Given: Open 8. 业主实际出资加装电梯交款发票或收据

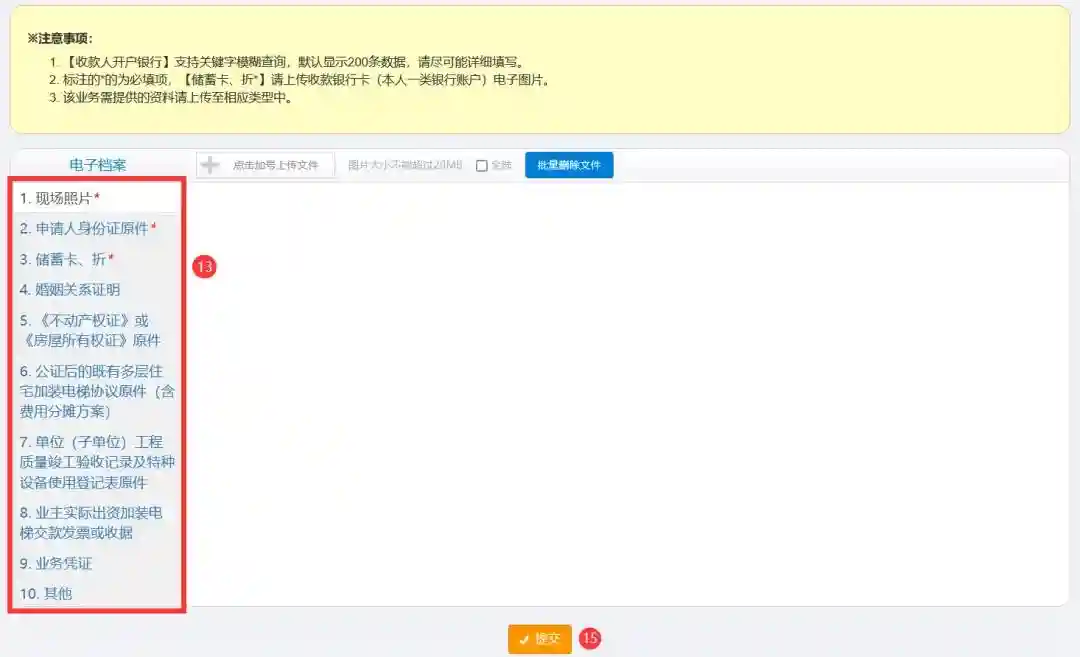Looking at the screenshot, I should pos(91,523).
